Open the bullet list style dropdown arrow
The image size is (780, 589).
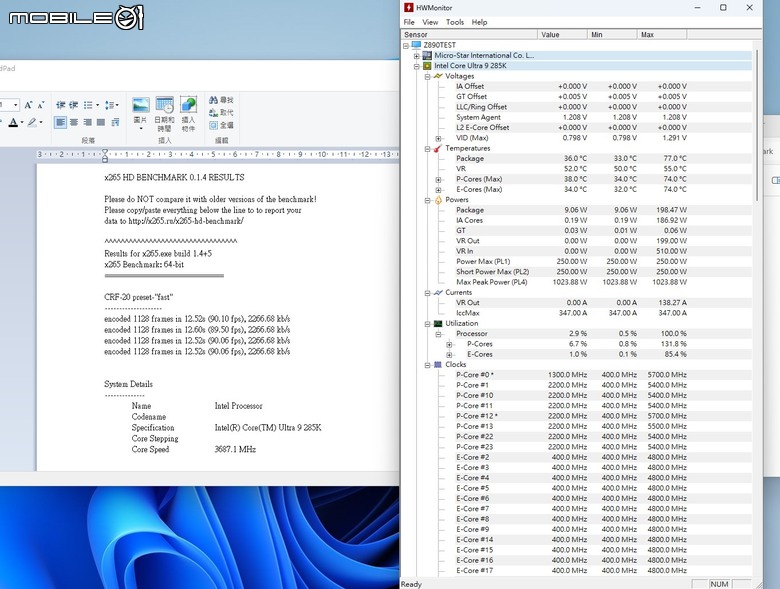coord(98,105)
